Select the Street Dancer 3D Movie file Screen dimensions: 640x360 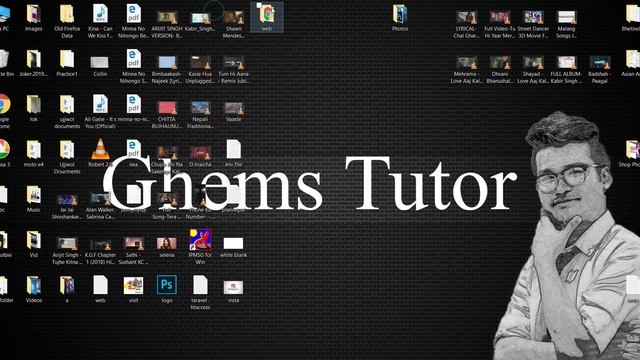tap(533, 17)
